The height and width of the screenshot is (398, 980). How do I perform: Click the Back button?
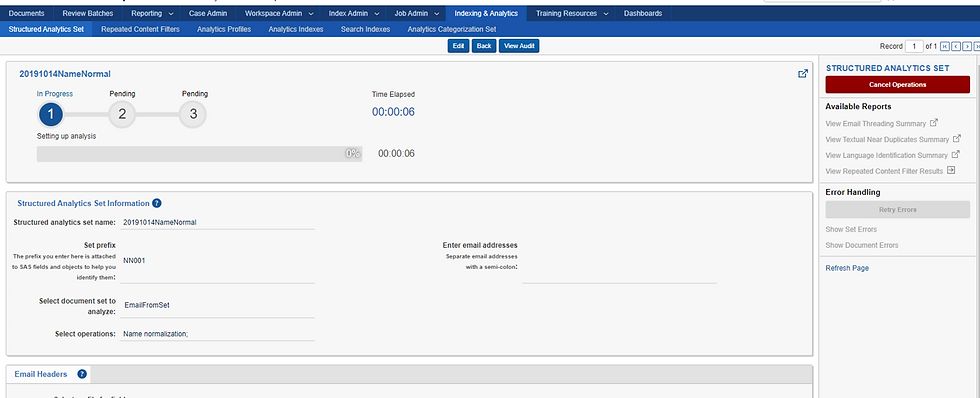tap(484, 46)
